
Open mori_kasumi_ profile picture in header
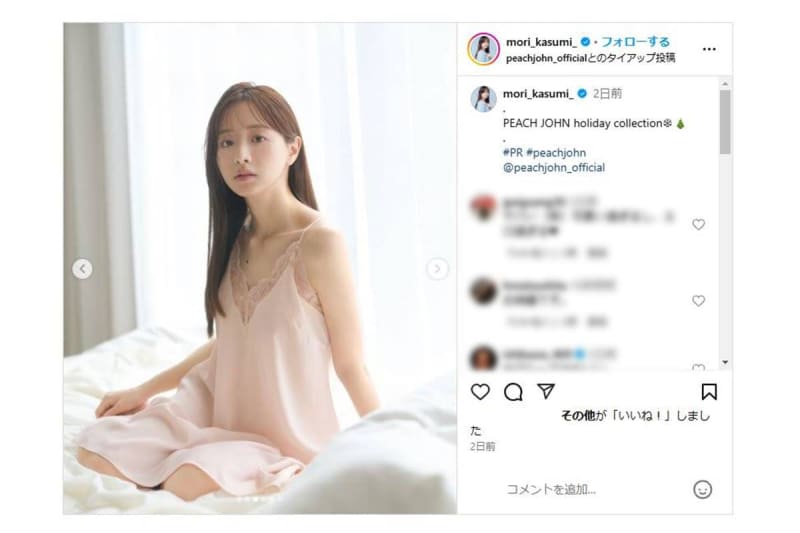483,49
